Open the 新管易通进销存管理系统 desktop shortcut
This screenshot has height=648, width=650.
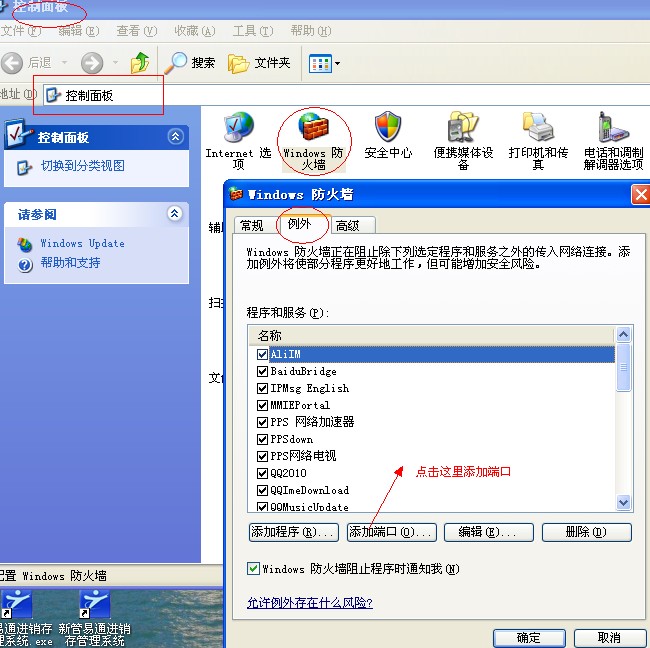pos(95,619)
